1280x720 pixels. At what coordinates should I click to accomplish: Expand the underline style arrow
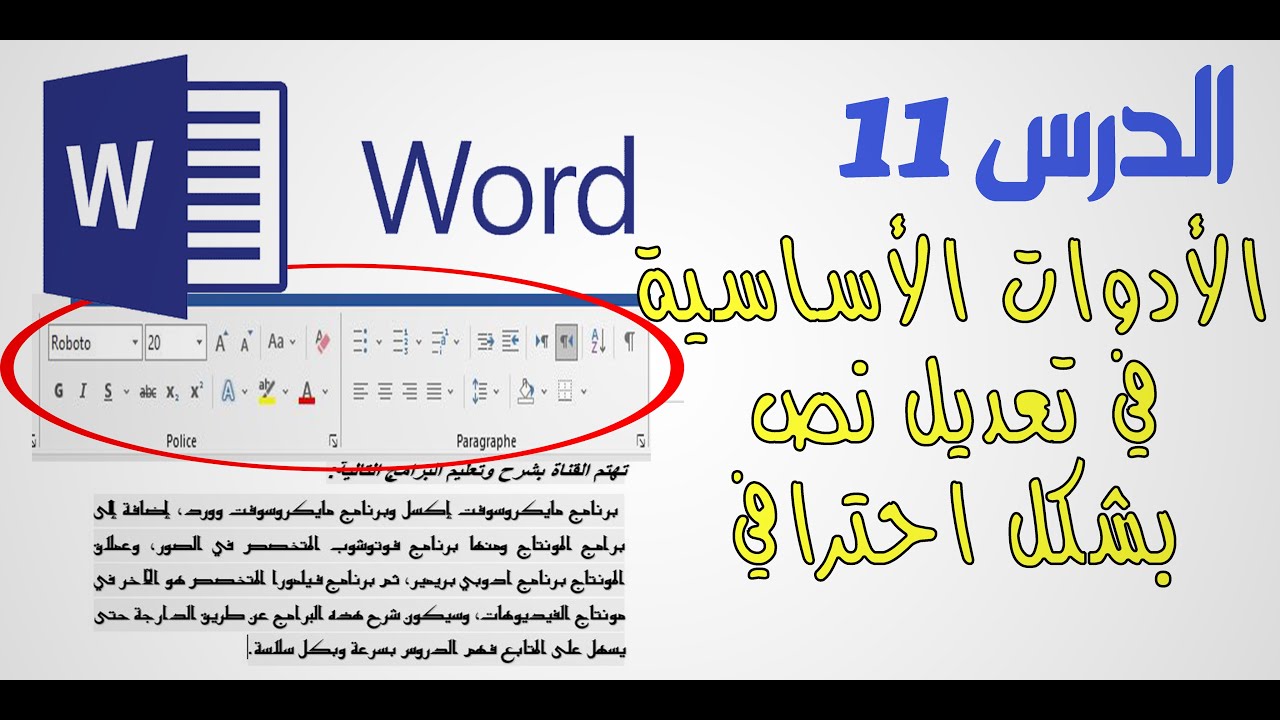tap(126, 391)
